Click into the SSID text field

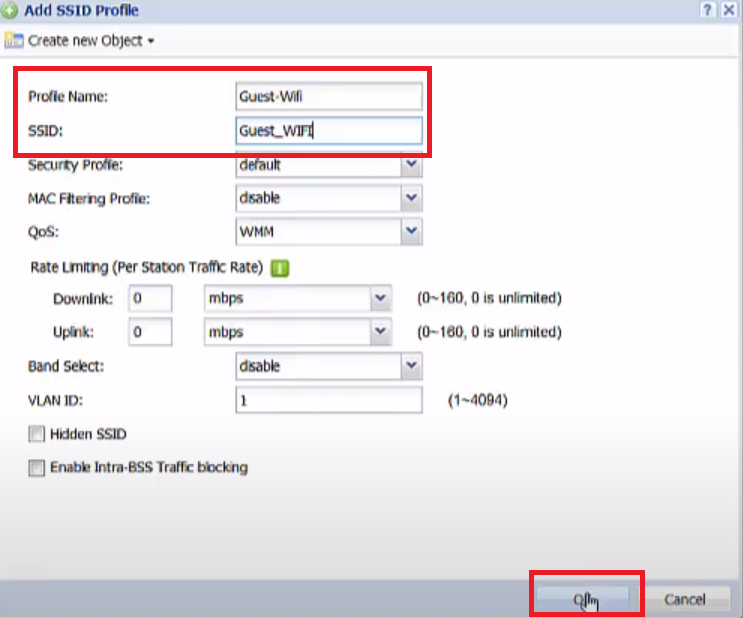pos(328,131)
